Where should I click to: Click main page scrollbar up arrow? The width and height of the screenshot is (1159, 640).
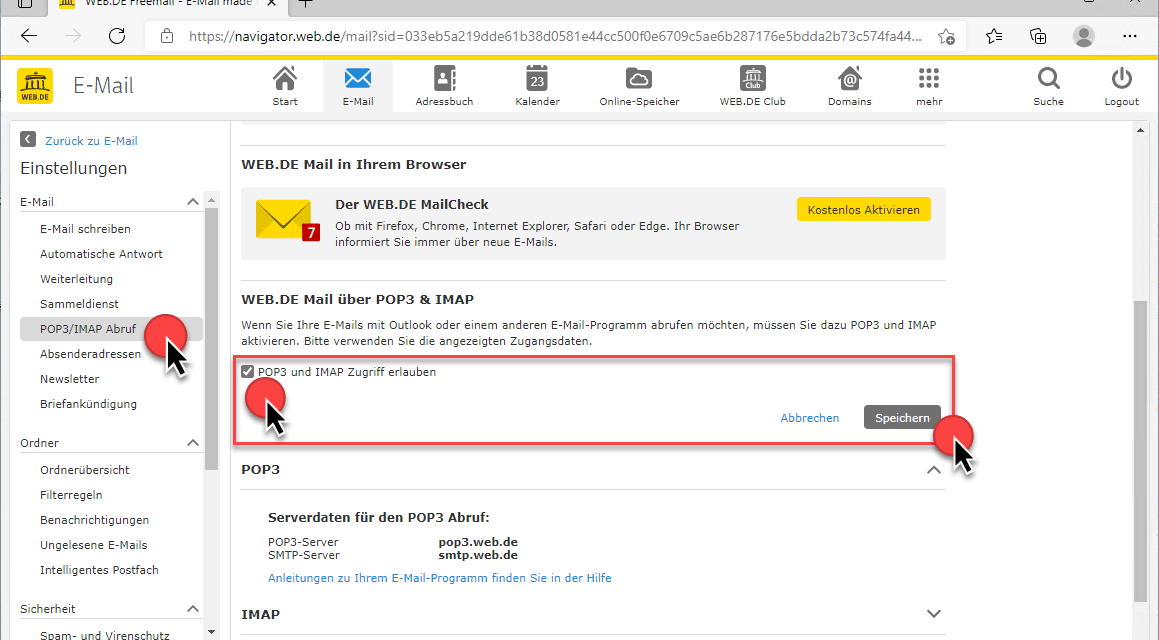point(1140,129)
